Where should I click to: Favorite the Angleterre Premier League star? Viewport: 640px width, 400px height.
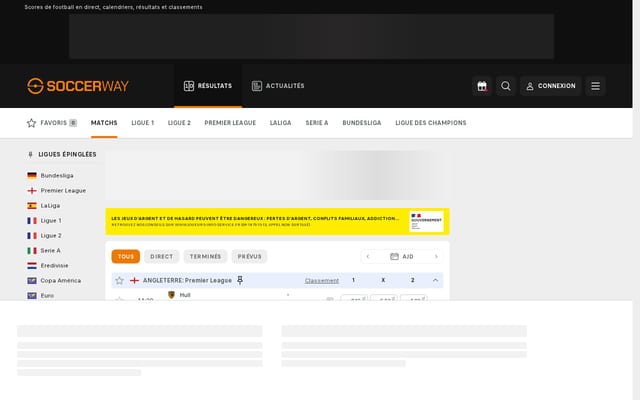(x=119, y=280)
